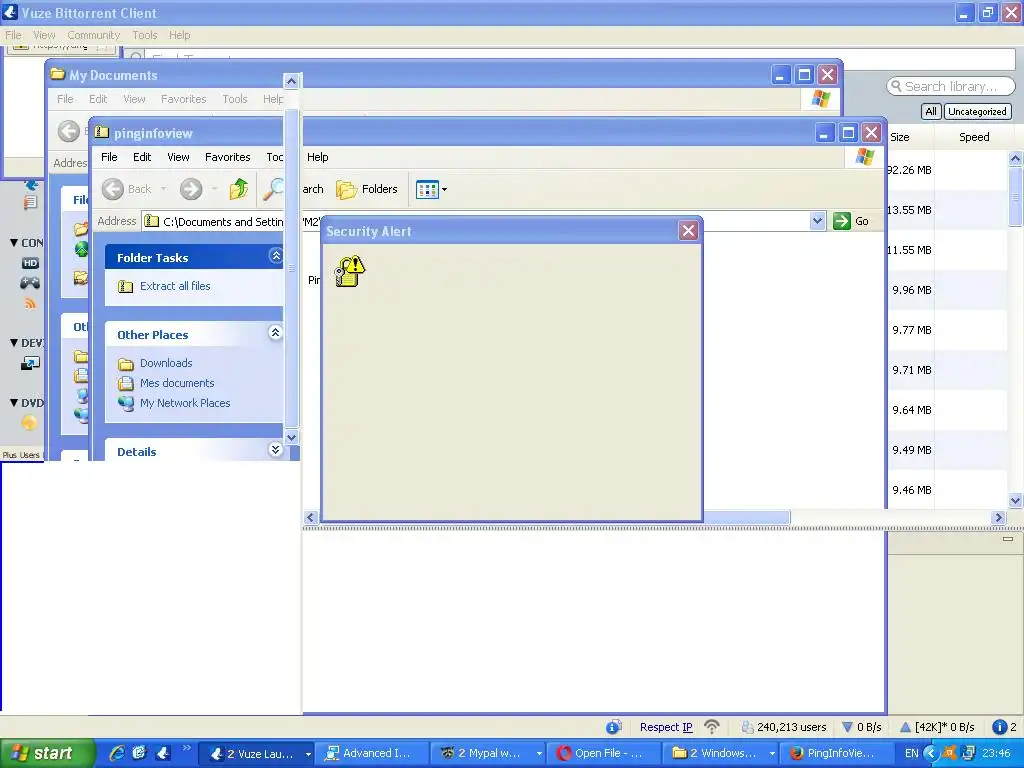Open My Network Places link
The width and height of the screenshot is (1024, 768).
click(185, 404)
